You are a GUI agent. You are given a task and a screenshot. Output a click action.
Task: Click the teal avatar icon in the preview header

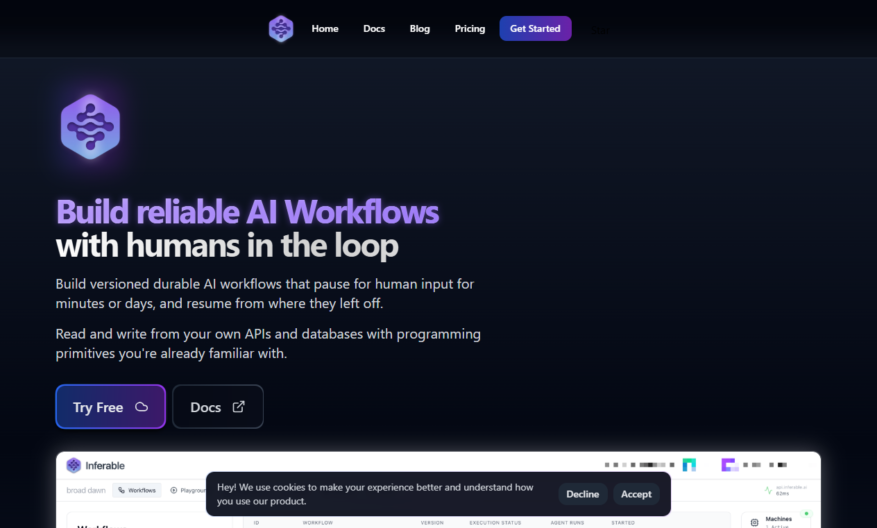click(689, 465)
